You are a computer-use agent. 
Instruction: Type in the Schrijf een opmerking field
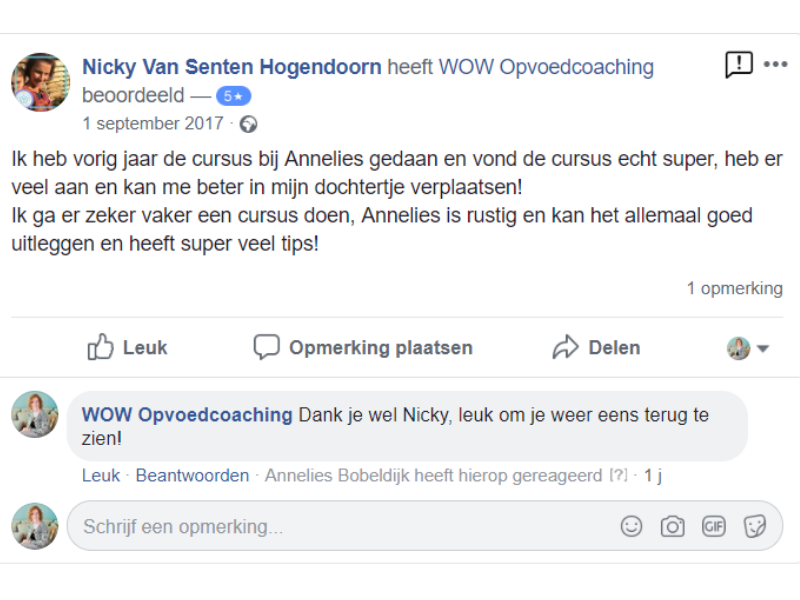click(340, 526)
